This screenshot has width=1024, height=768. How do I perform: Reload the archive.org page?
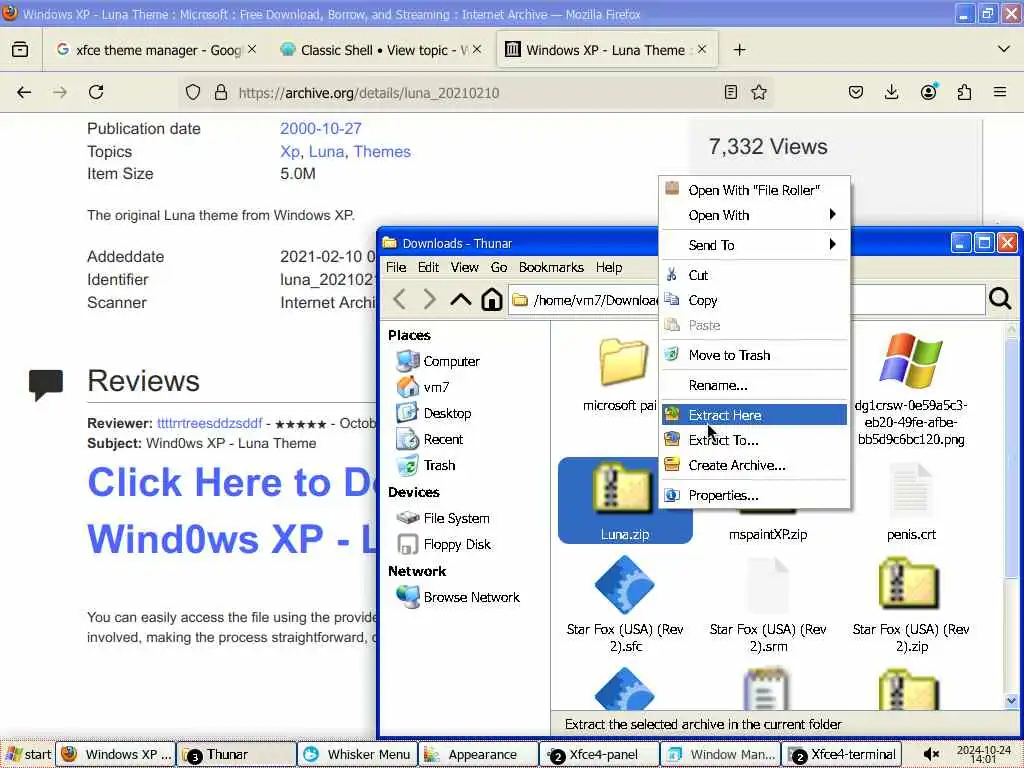[x=96, y=92]
